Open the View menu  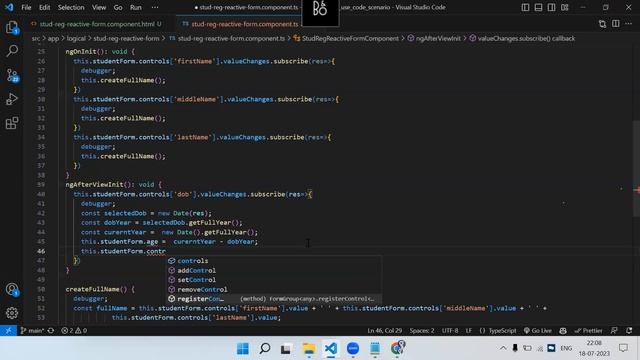[x=99, y=7]
